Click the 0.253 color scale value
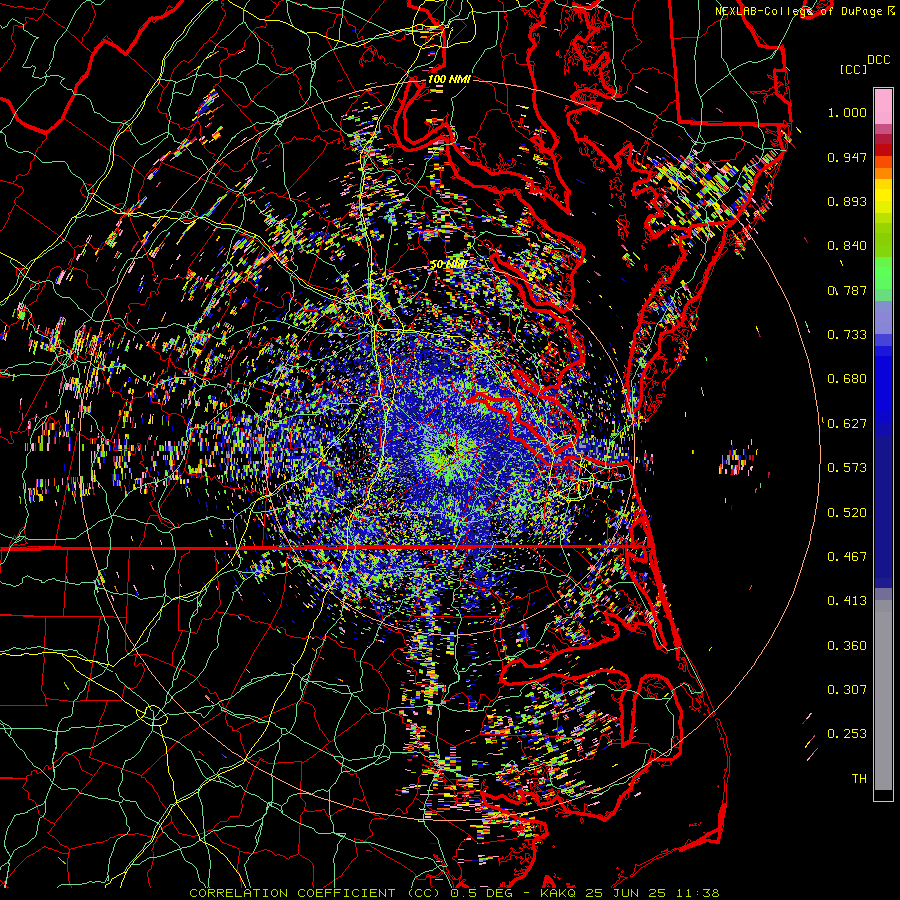 pyautogui.click(x=847, y=734)
